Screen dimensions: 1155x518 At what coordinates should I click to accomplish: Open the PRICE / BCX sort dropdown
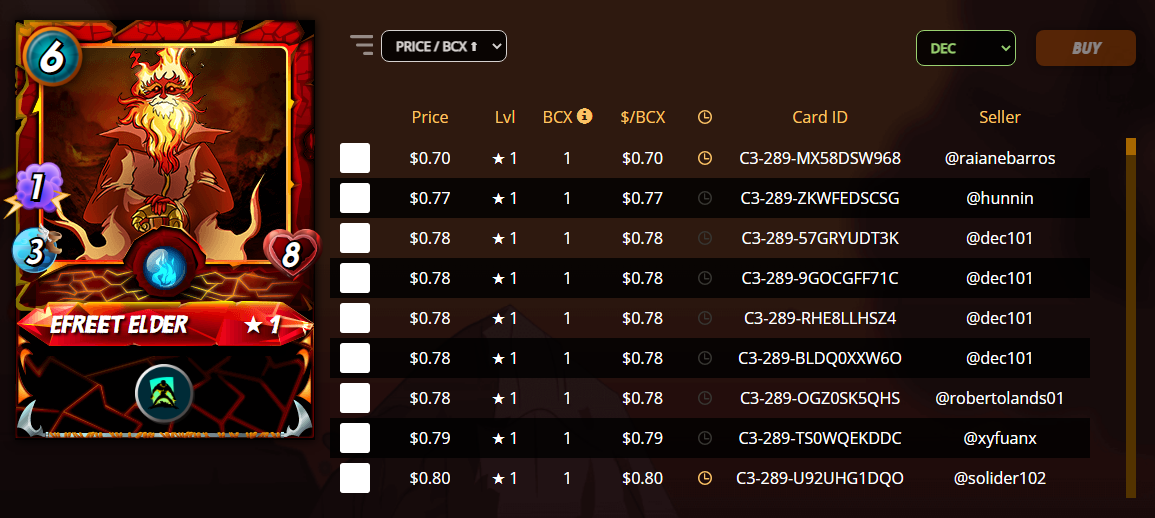click(x=443, y=46)
